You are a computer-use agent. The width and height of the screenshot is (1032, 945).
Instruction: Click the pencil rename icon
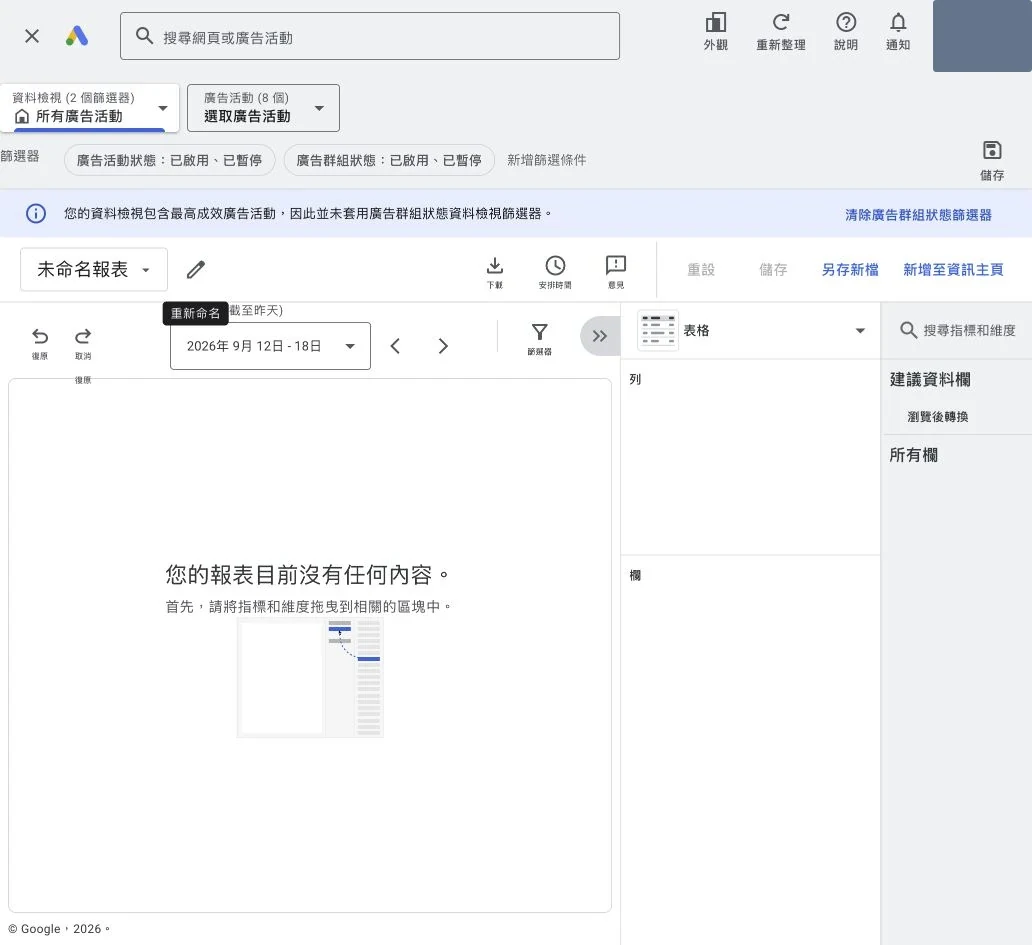coord(195,269)
